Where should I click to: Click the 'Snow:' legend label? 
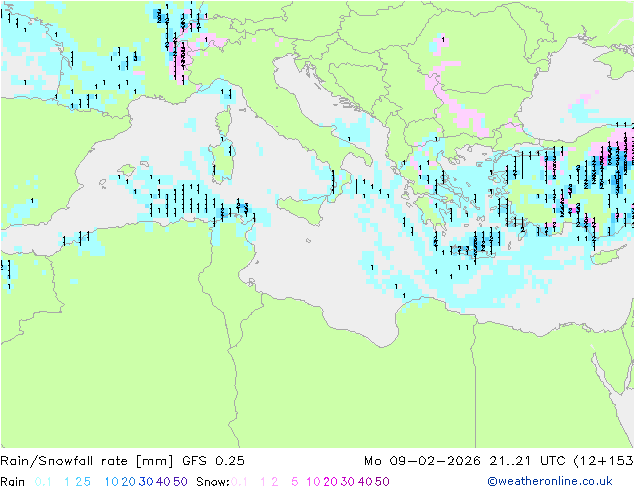[213, 482]
